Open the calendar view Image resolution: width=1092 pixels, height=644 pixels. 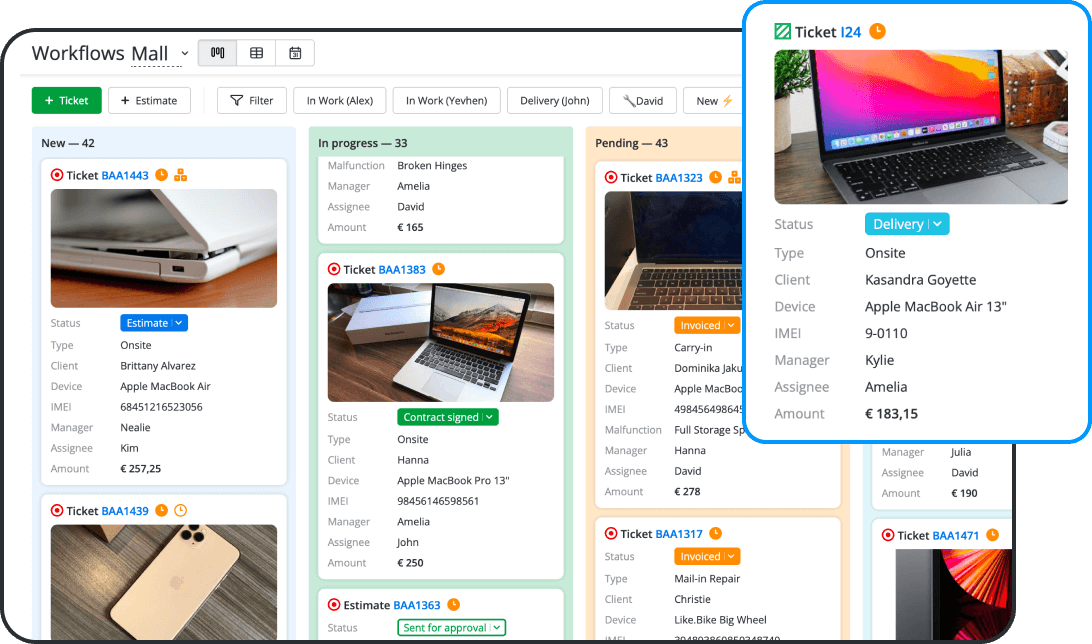295,53
